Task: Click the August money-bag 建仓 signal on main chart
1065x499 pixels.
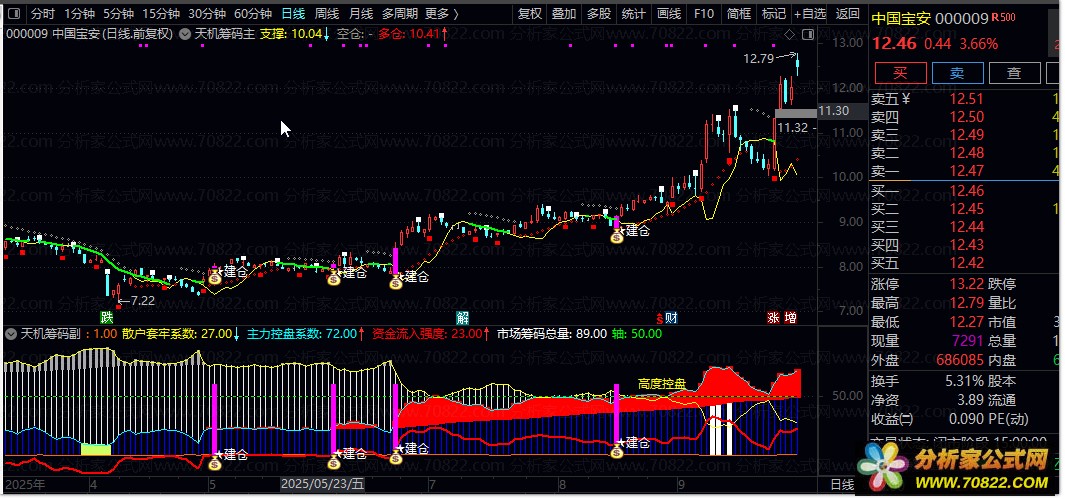Action: pos(617,236)
